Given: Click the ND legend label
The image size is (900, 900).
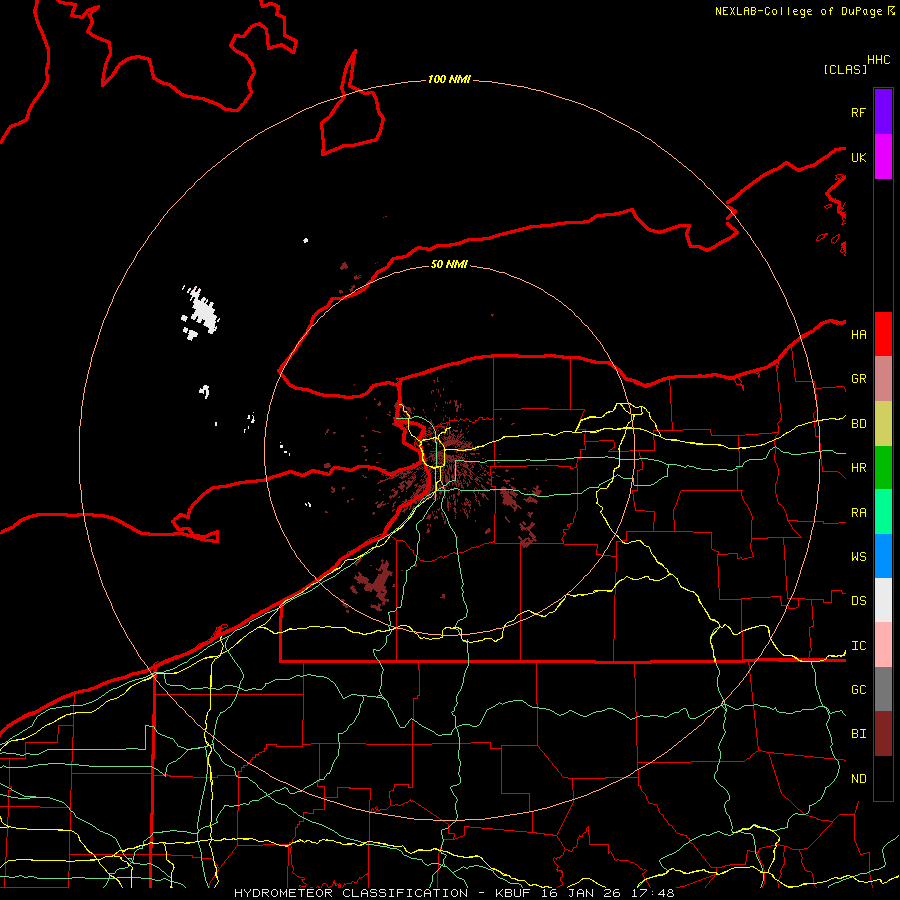Looking at the screenshot, I should (x=858, y=779).
